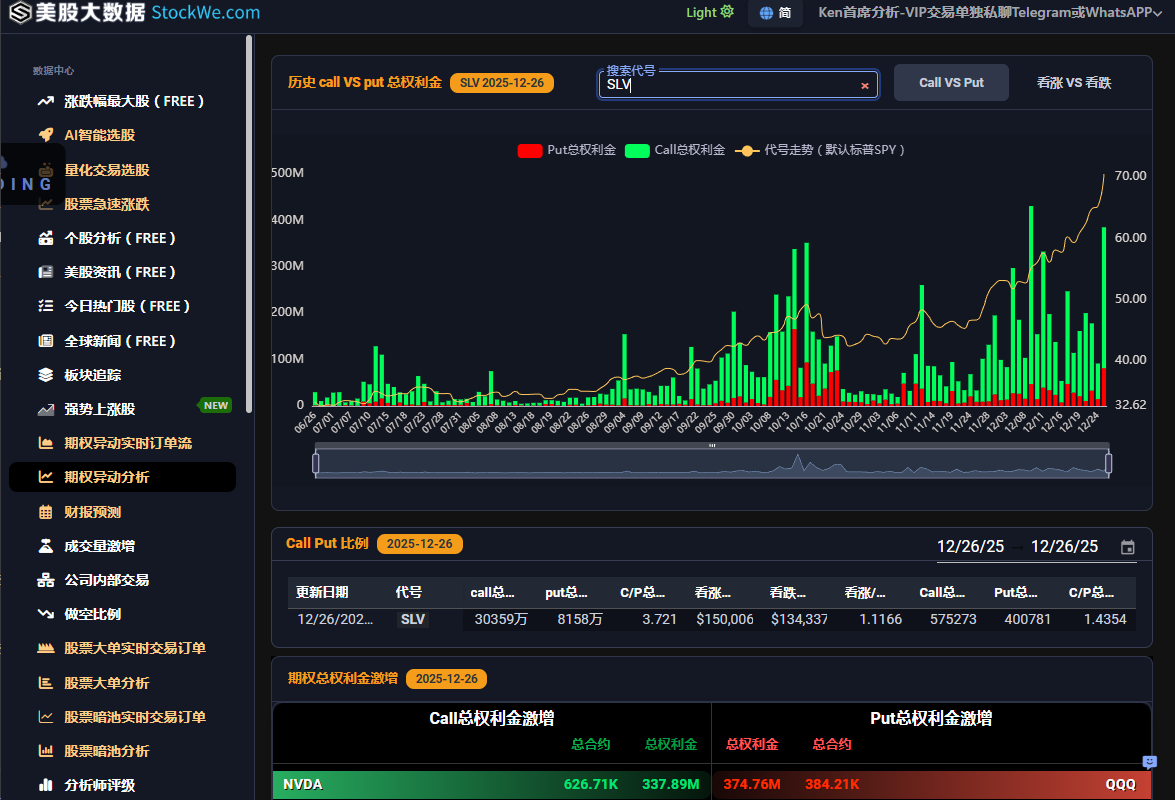Click the SLV 2025-12-26 badge
The height and width of the screenshot is (800, 1175).
501,82
